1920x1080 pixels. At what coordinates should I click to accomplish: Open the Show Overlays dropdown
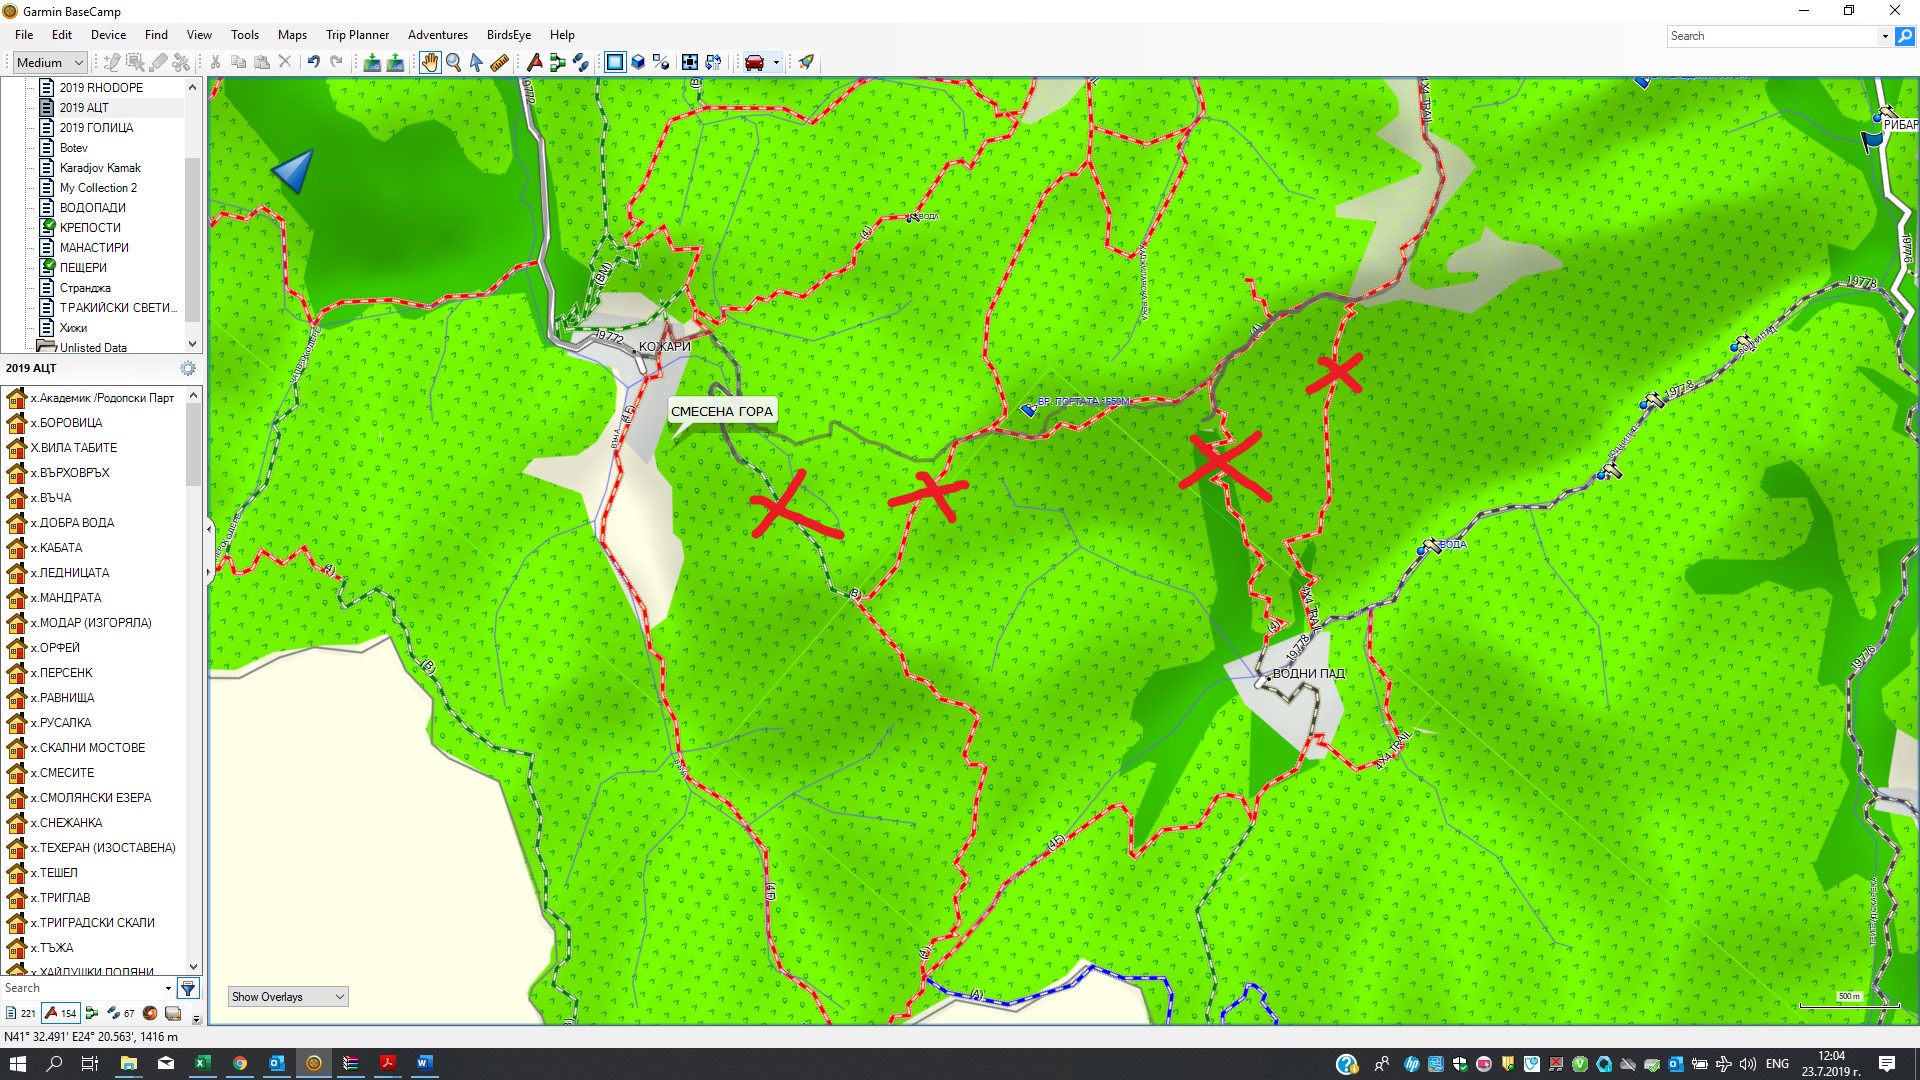(287, 997)
